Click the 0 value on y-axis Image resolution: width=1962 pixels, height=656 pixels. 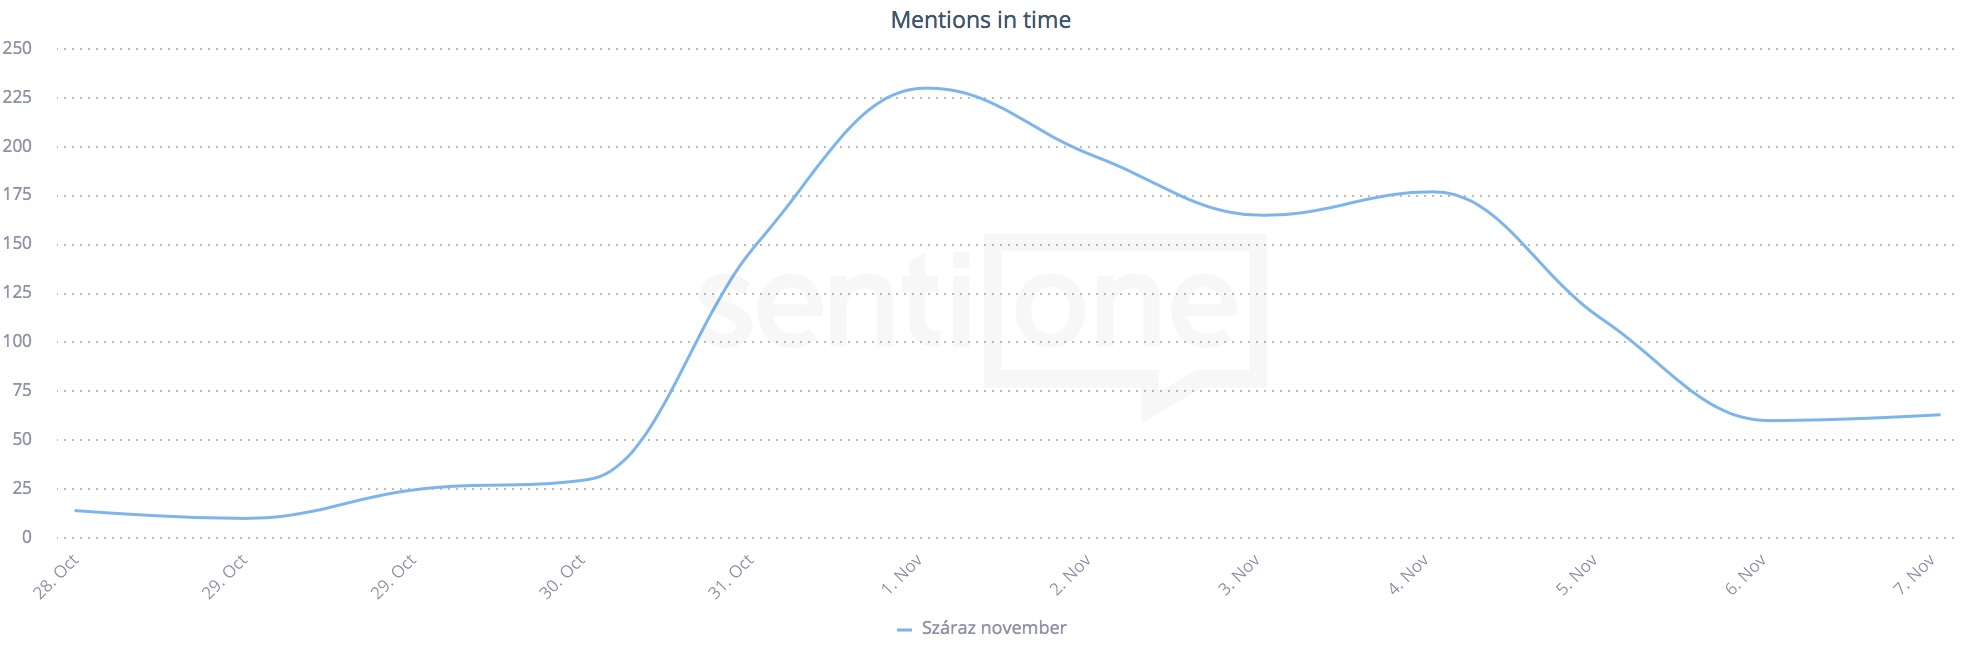coord(27,537)
